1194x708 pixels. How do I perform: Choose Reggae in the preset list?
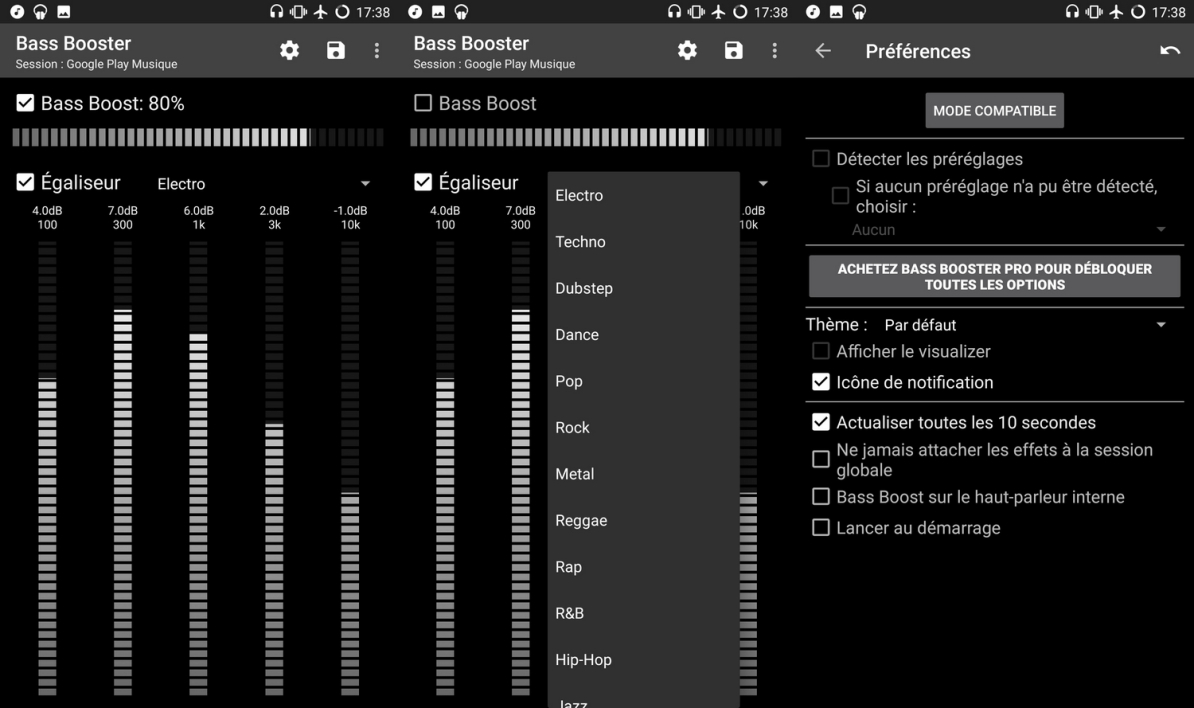(x=581, y=520)
